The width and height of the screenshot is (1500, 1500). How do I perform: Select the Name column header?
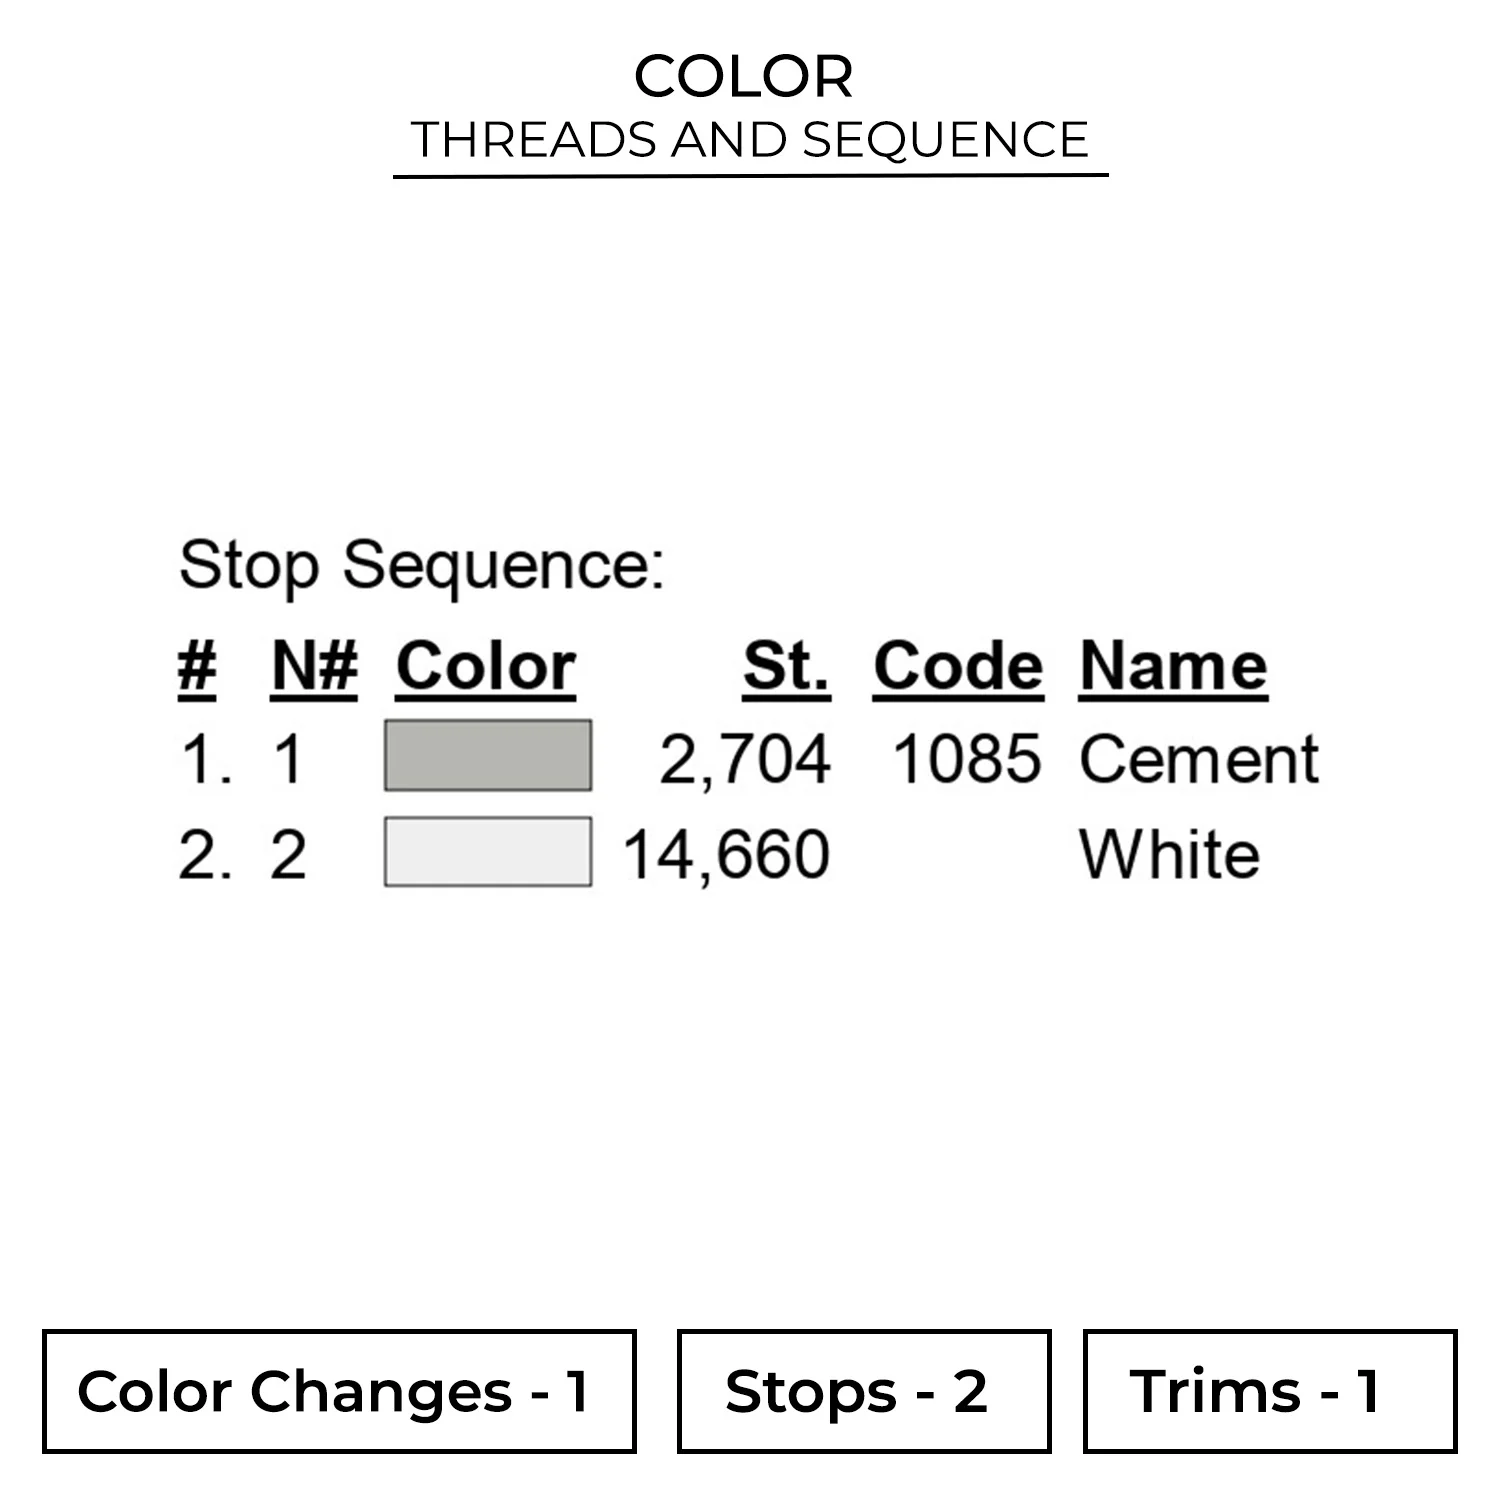click(x=1173, y=666)
